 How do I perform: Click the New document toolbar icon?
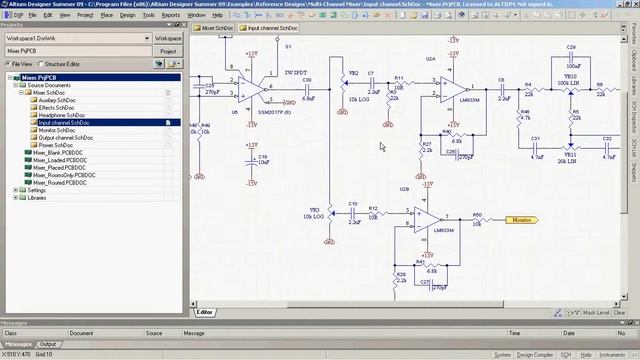pos(402,15)
